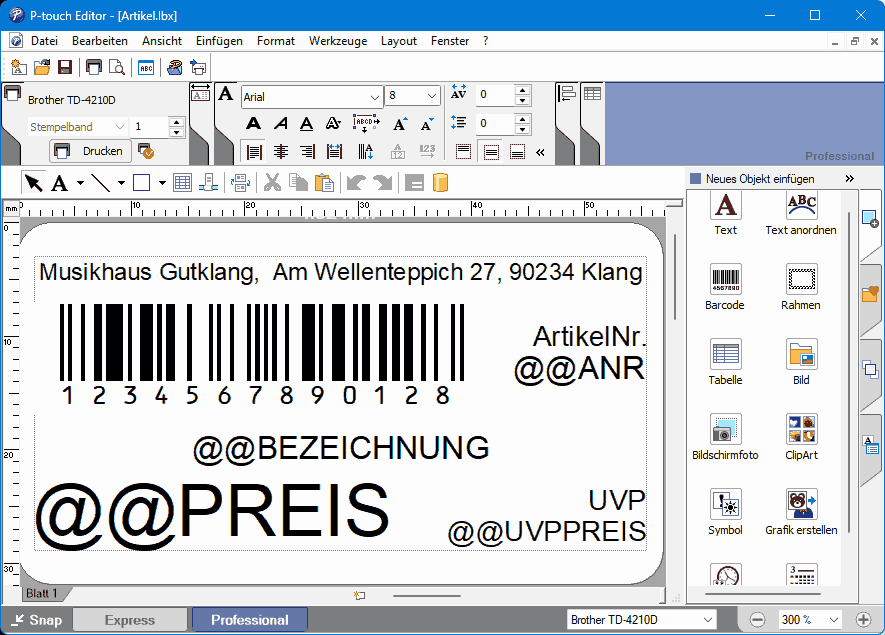Viewport: 885px width, 635px height.
Task: Create a new layout with the New icon
Action: [x=19, y=67]
